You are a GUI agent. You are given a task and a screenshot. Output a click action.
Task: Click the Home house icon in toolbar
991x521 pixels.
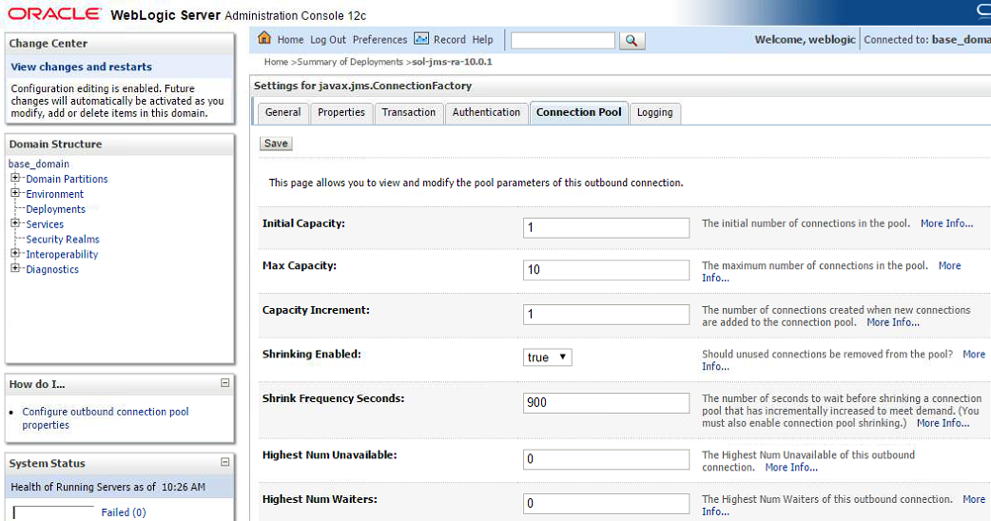coord(265,39)
